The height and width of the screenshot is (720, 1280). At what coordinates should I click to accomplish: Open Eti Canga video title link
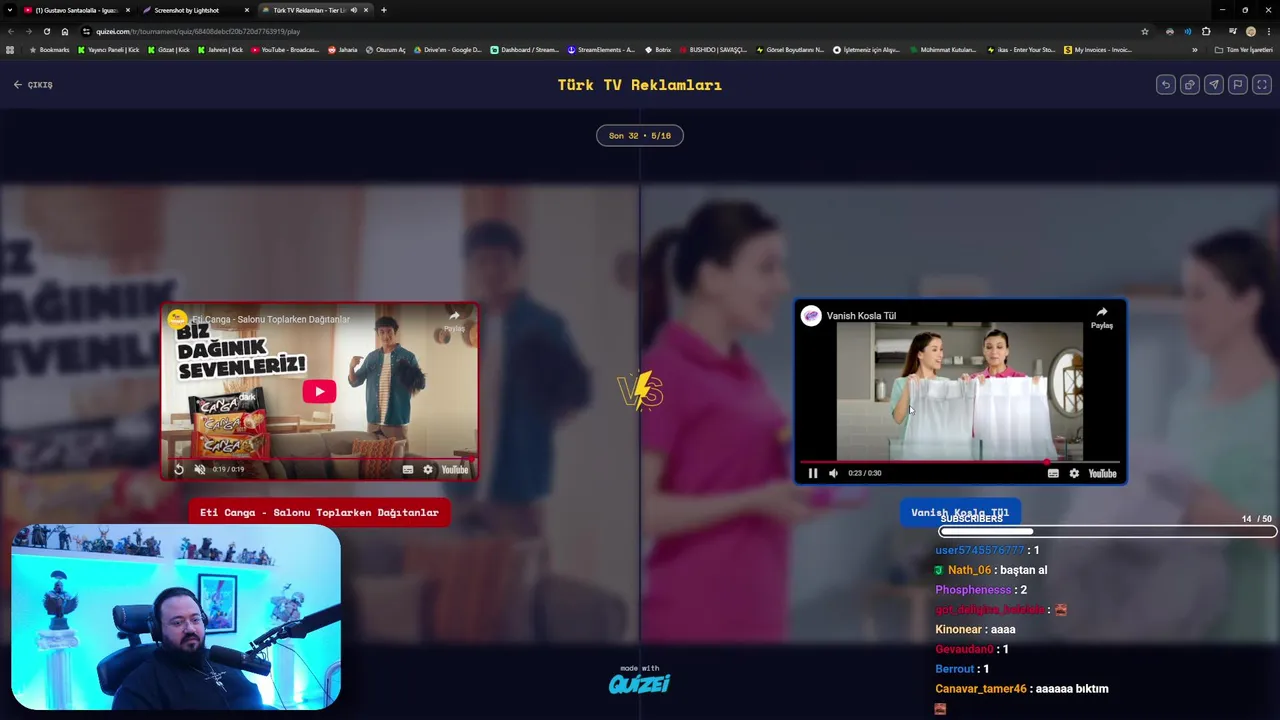271,319
